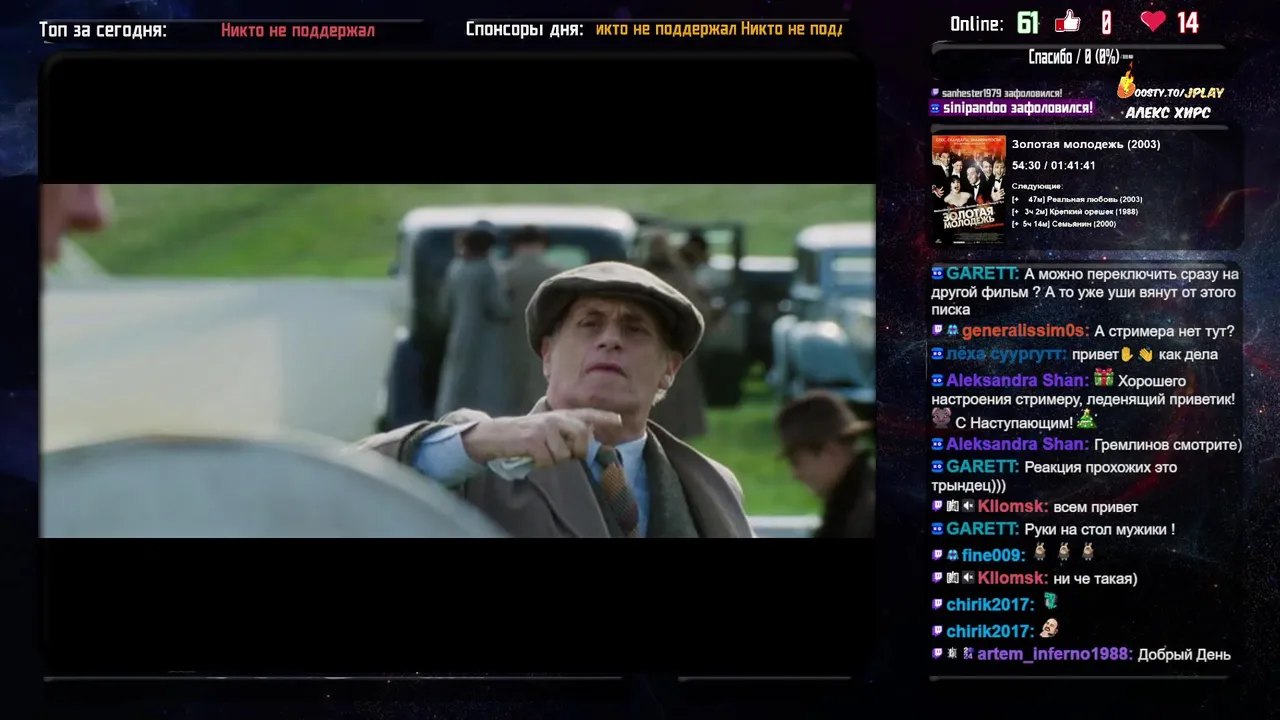Click the movie title Золотая молодежь (2003)

click(1086, 144)
